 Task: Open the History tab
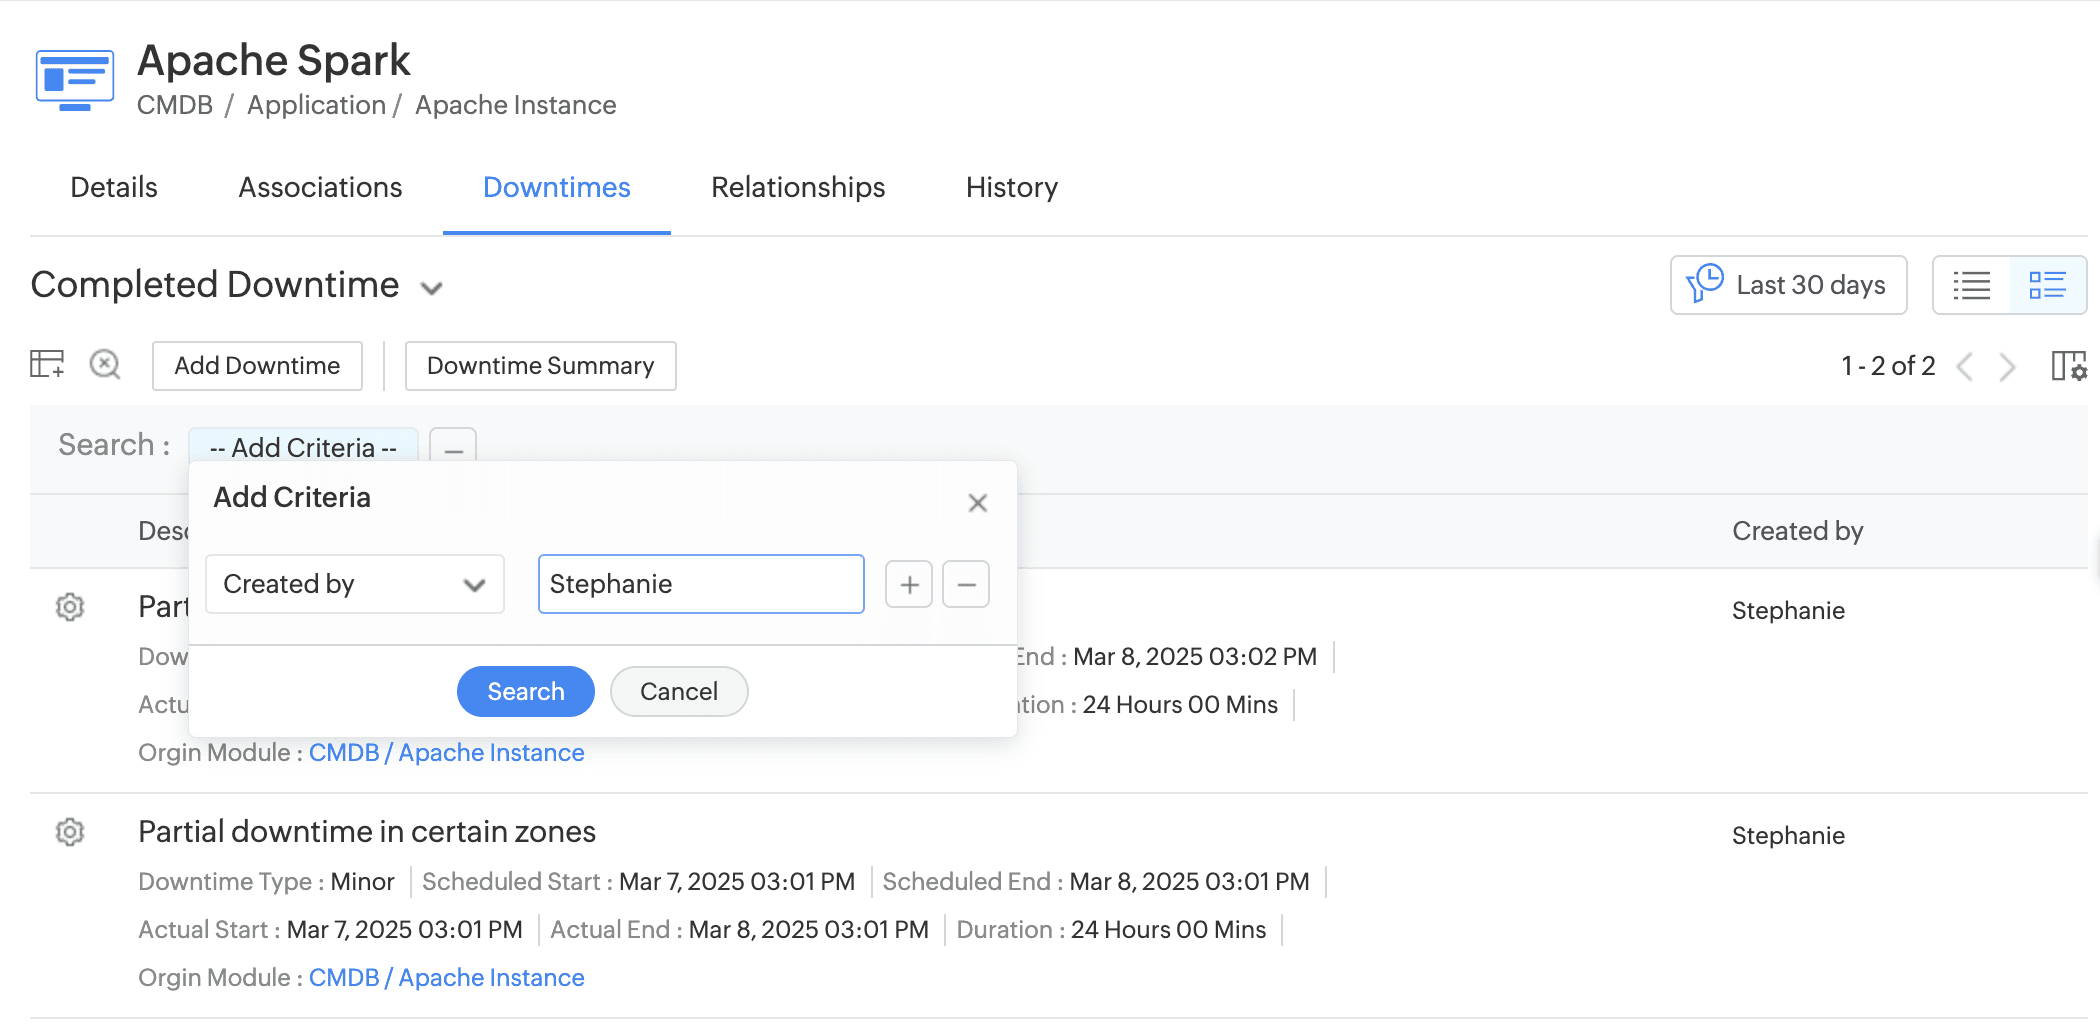[1011, 188]
